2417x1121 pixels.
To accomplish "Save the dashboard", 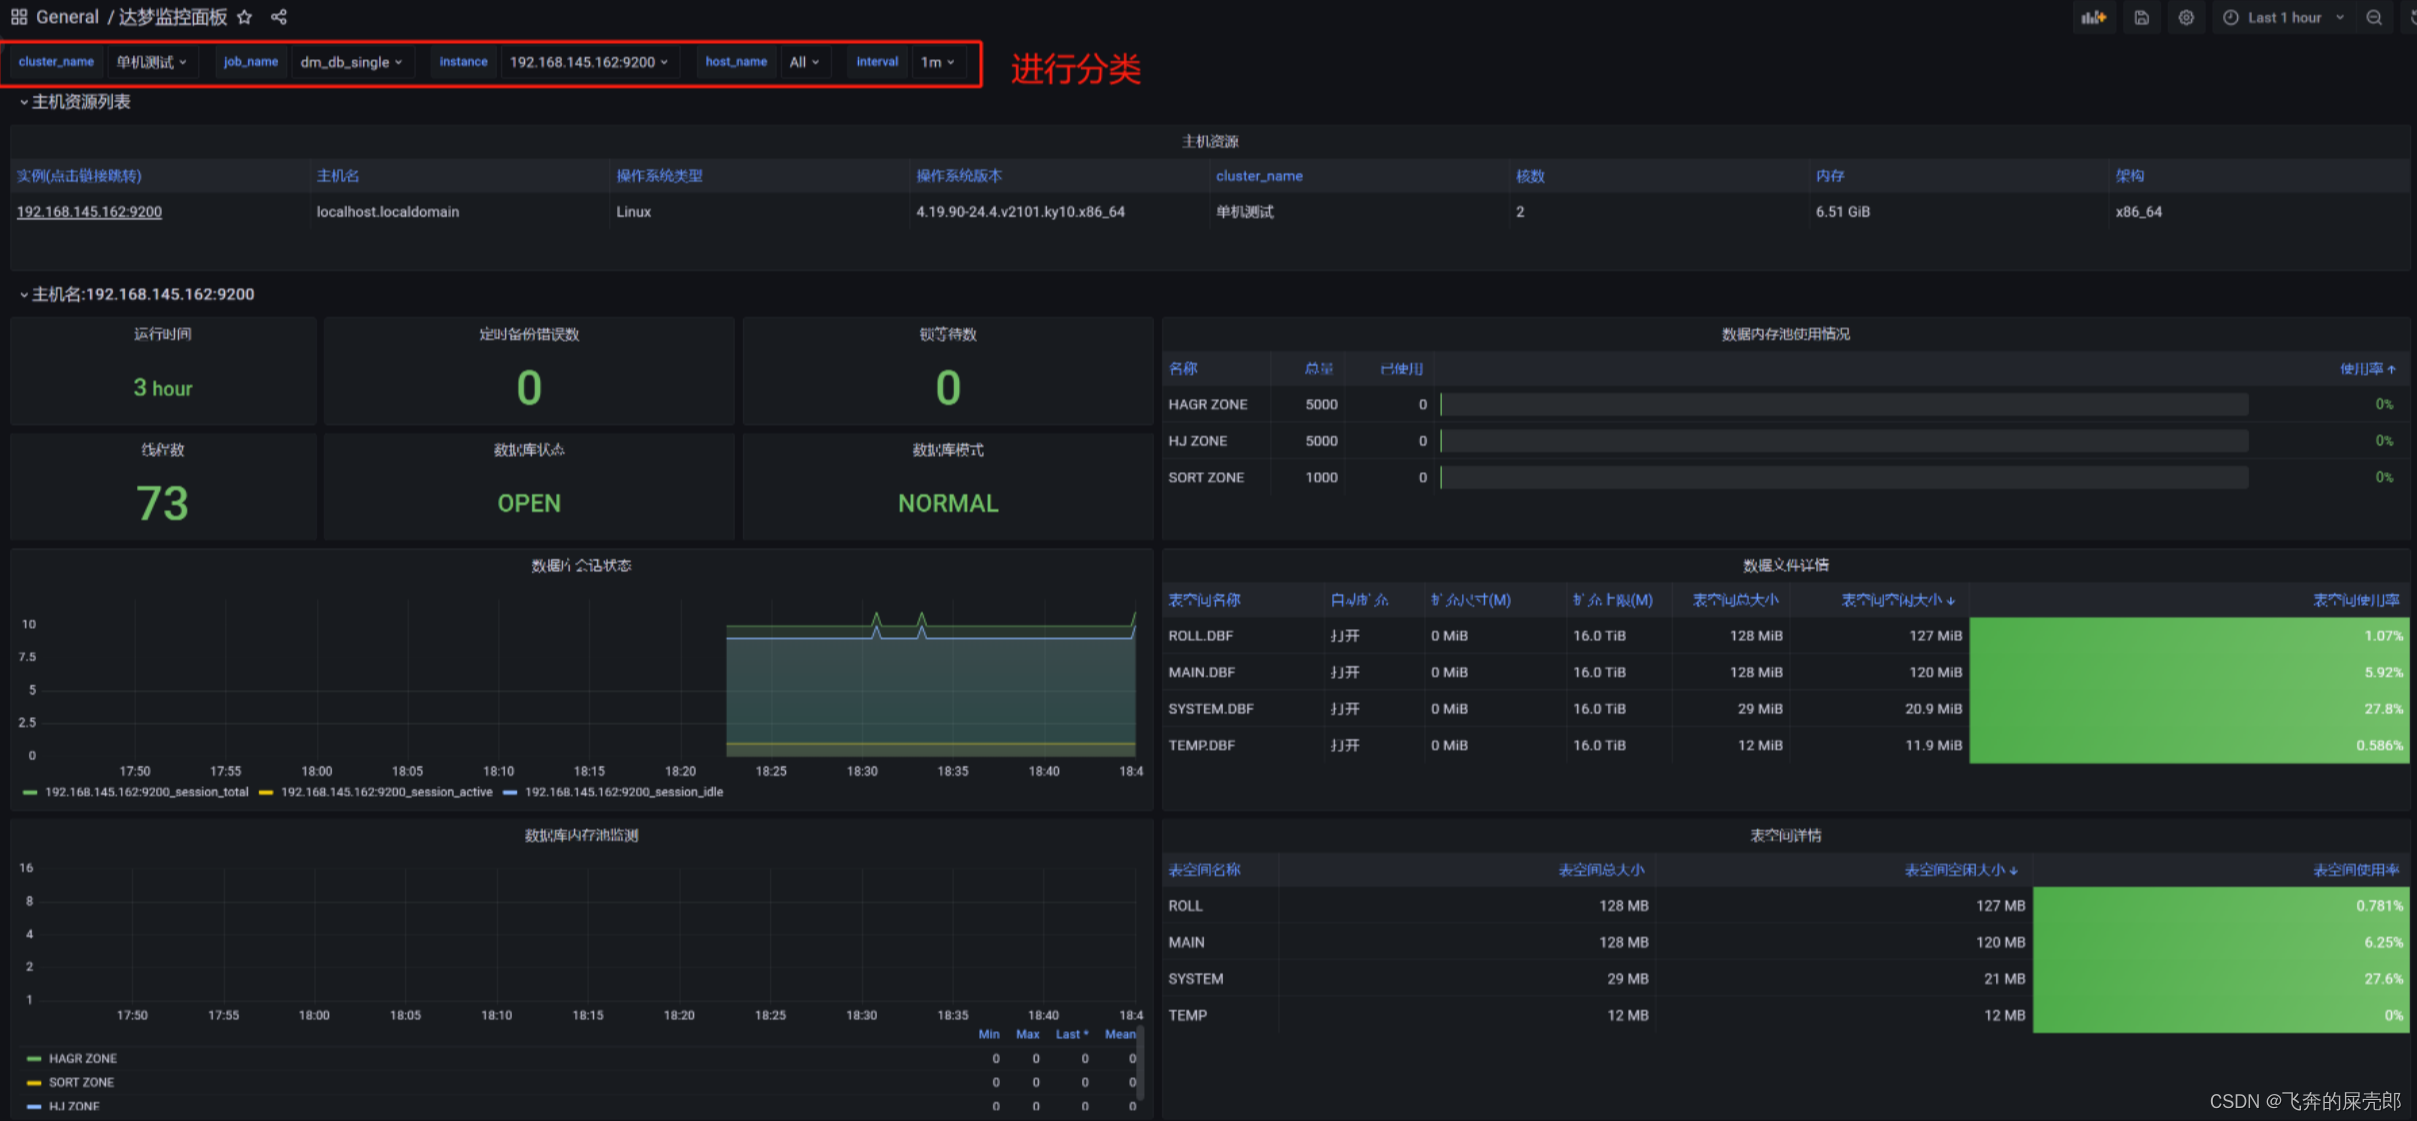I will [x=2141, y=18].
